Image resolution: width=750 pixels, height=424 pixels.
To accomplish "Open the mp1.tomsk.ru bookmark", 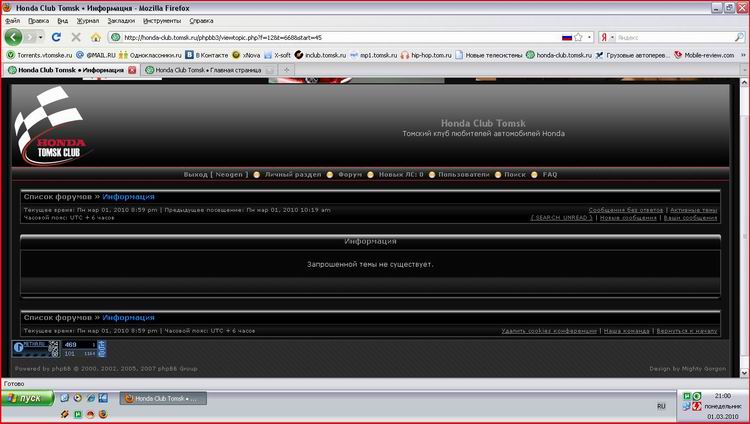I will coord(373,55).
